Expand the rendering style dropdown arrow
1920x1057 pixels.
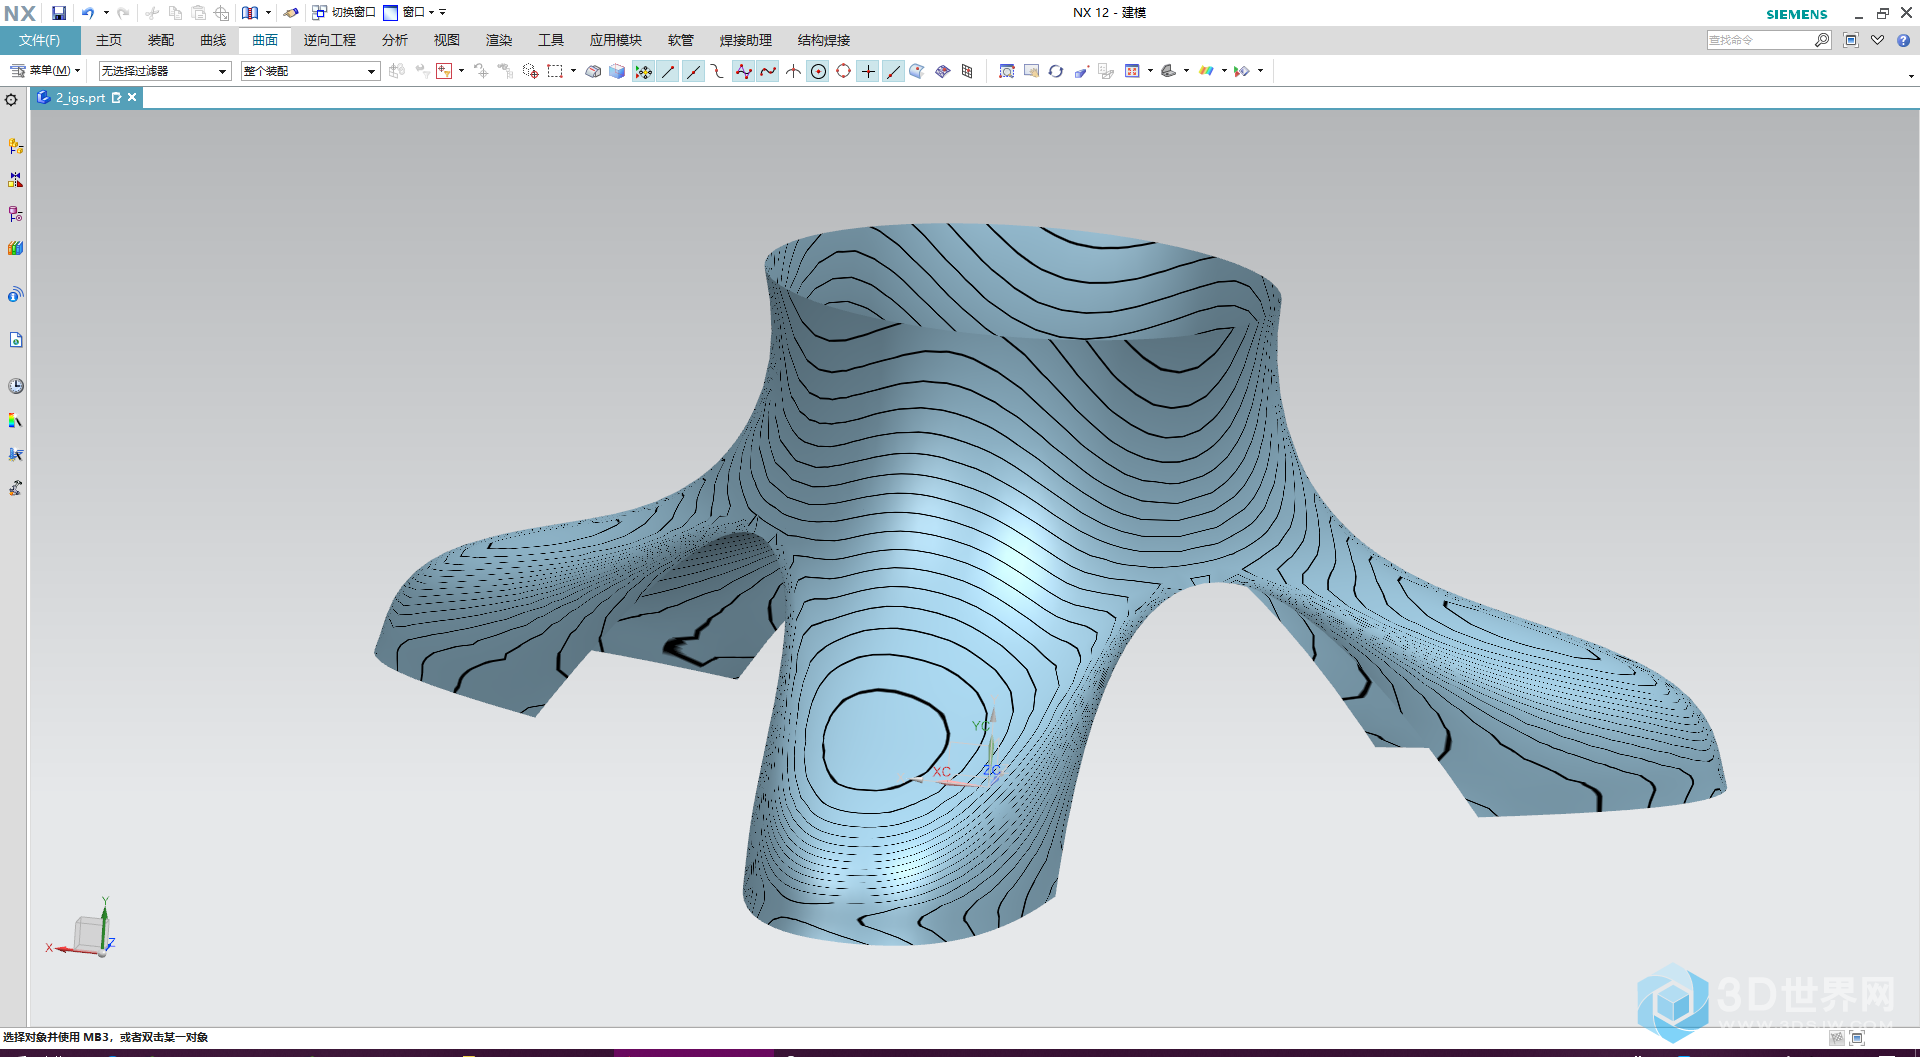(x=1186, y=71)
